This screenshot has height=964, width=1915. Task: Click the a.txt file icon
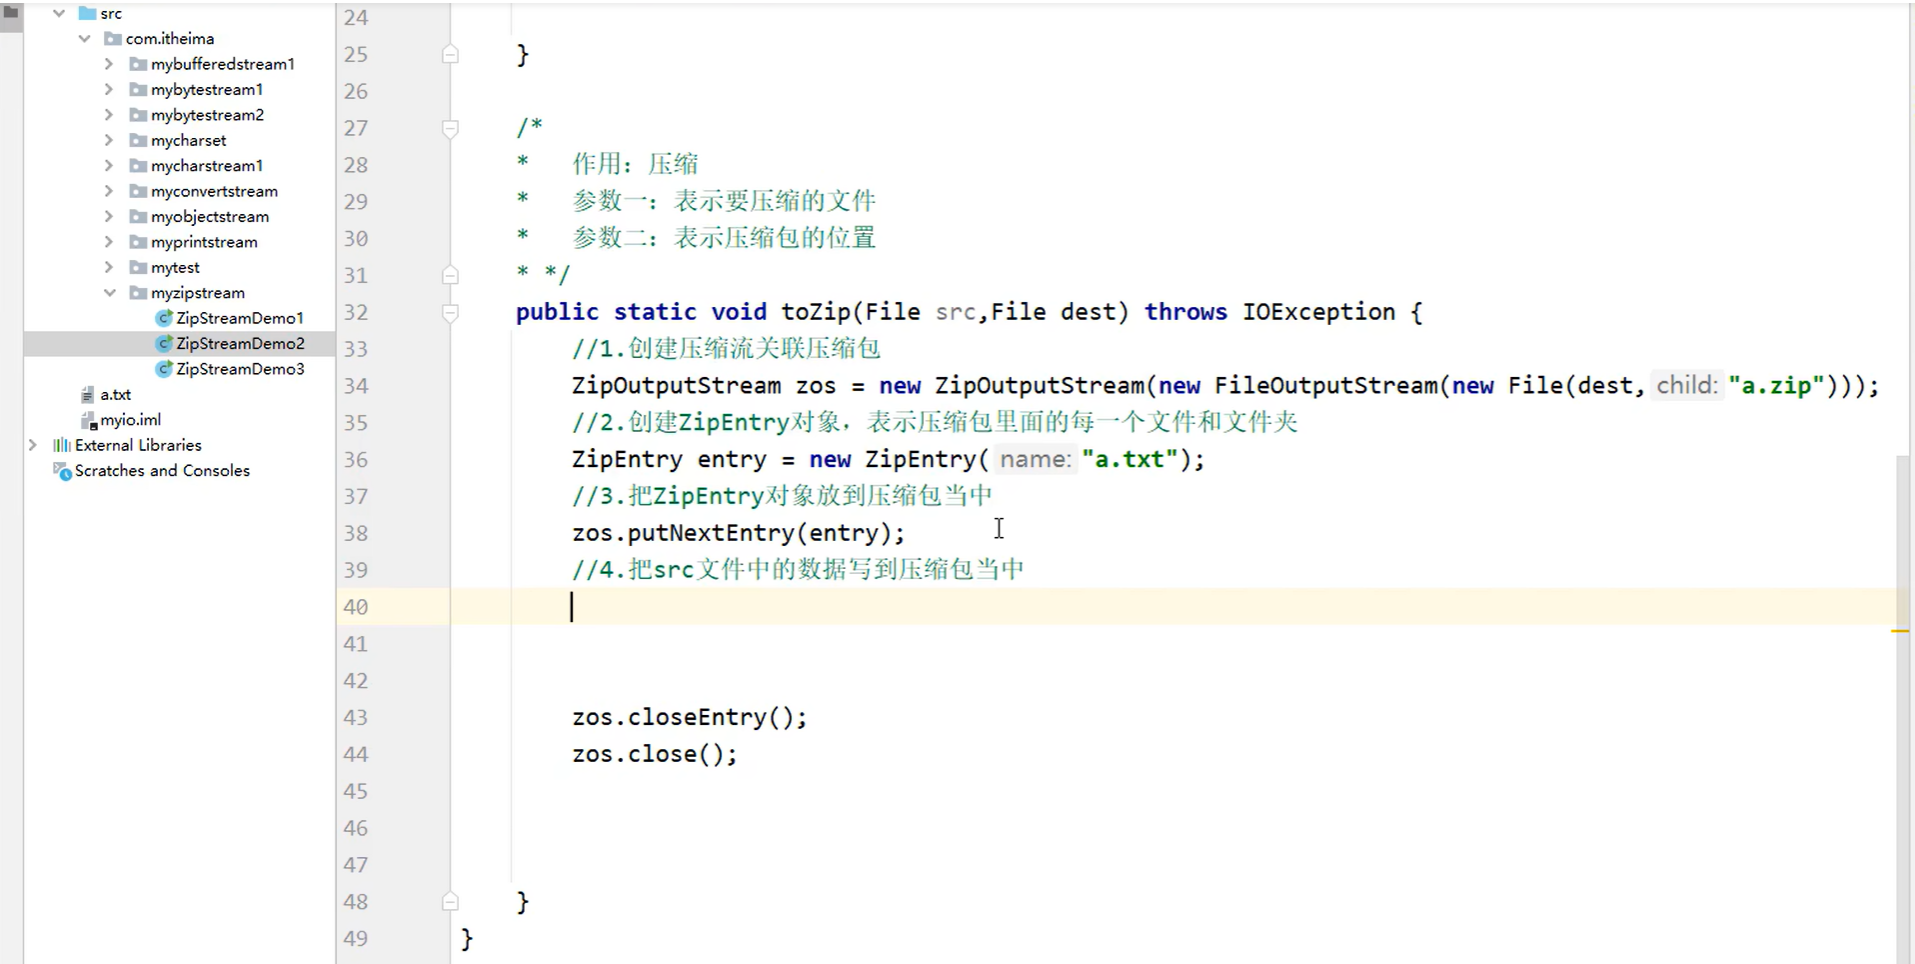(x=88, y=394)
